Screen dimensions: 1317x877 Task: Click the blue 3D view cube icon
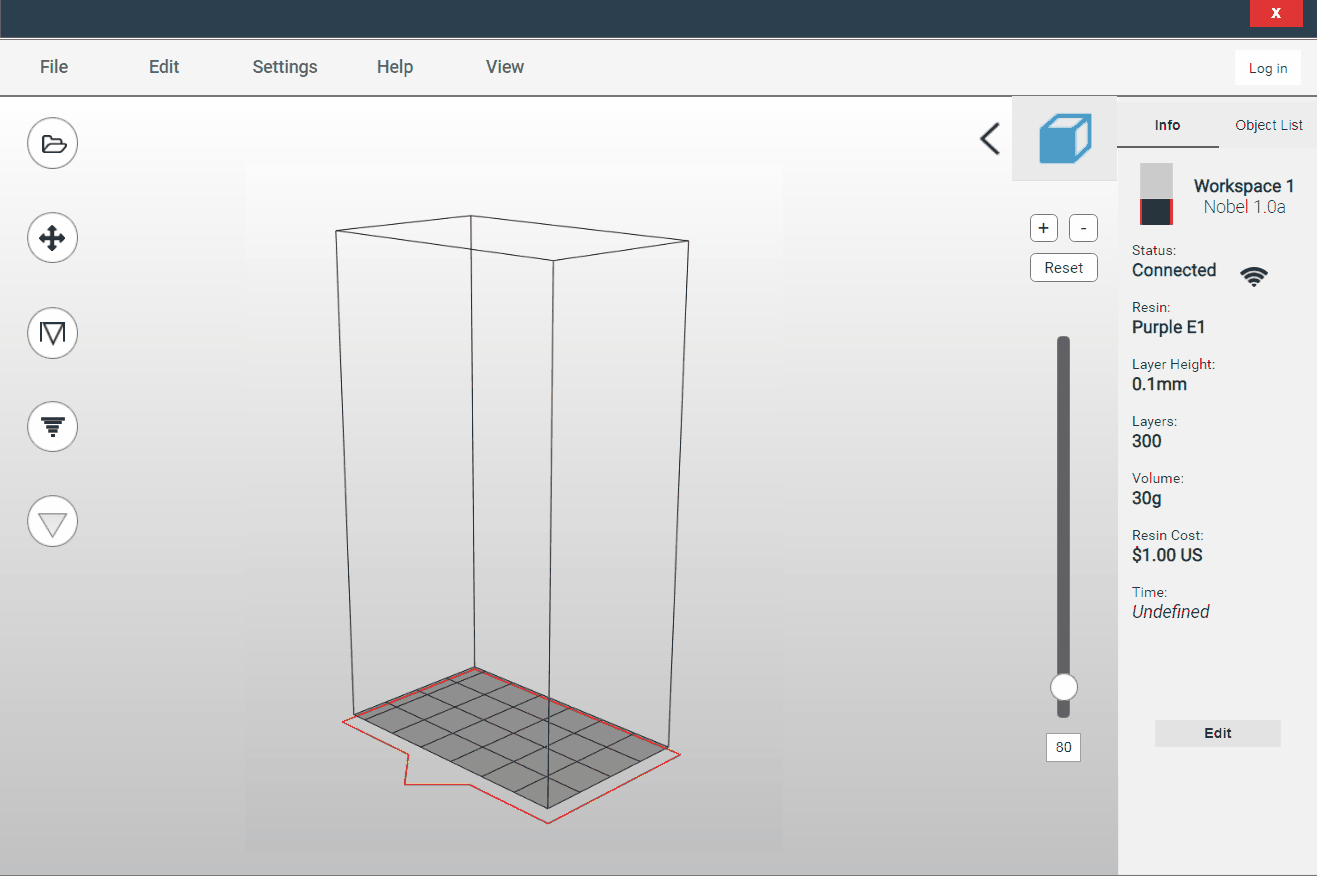1064,138
